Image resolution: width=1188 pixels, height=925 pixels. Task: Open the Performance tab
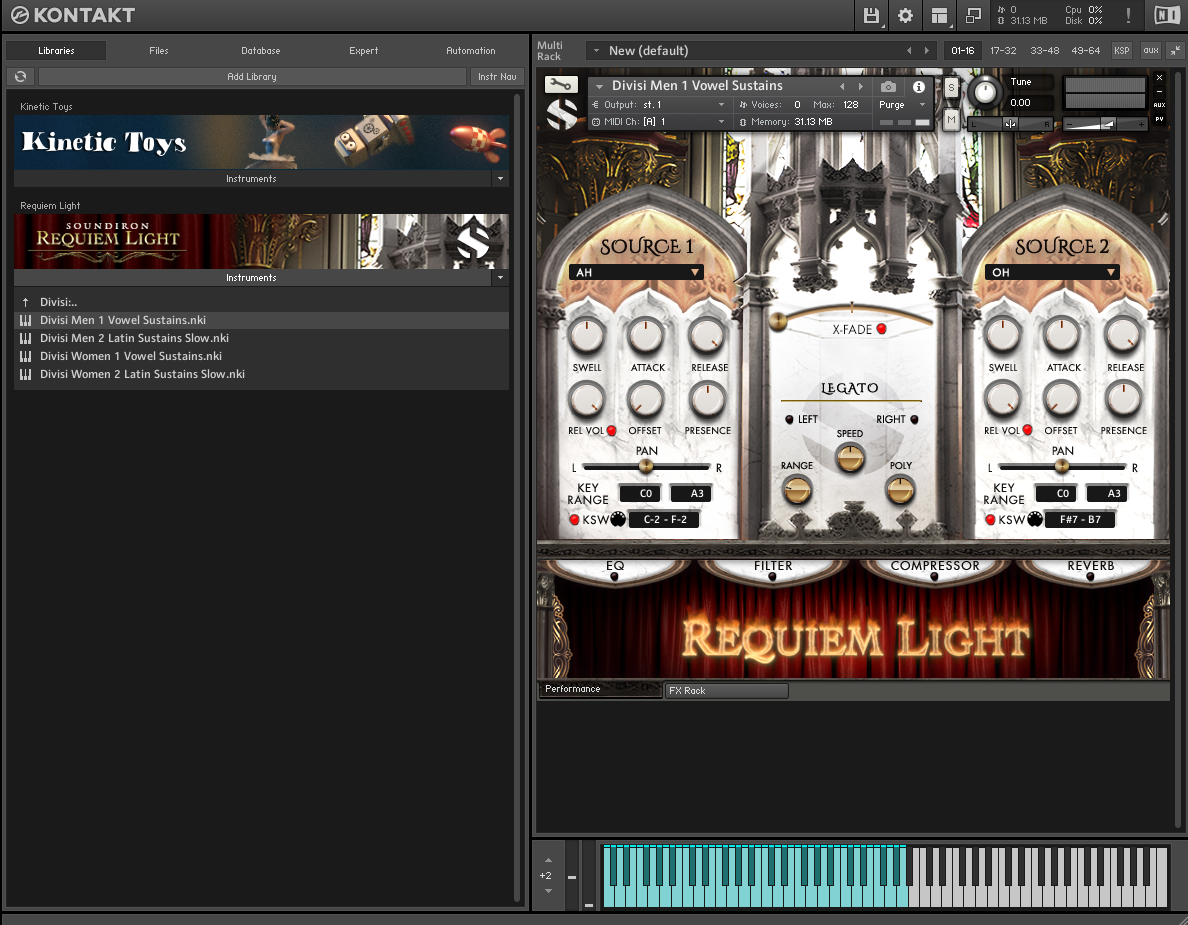point(599,689)
